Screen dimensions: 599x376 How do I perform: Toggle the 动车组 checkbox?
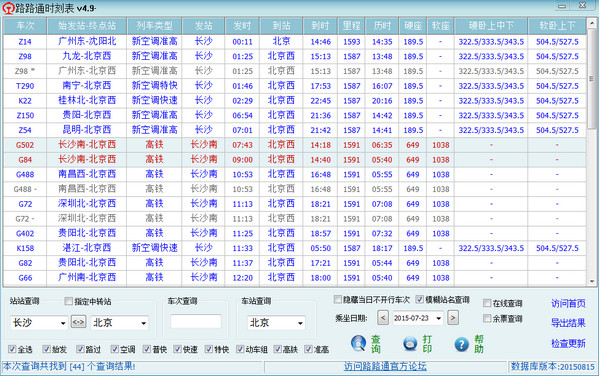[240, 349]
